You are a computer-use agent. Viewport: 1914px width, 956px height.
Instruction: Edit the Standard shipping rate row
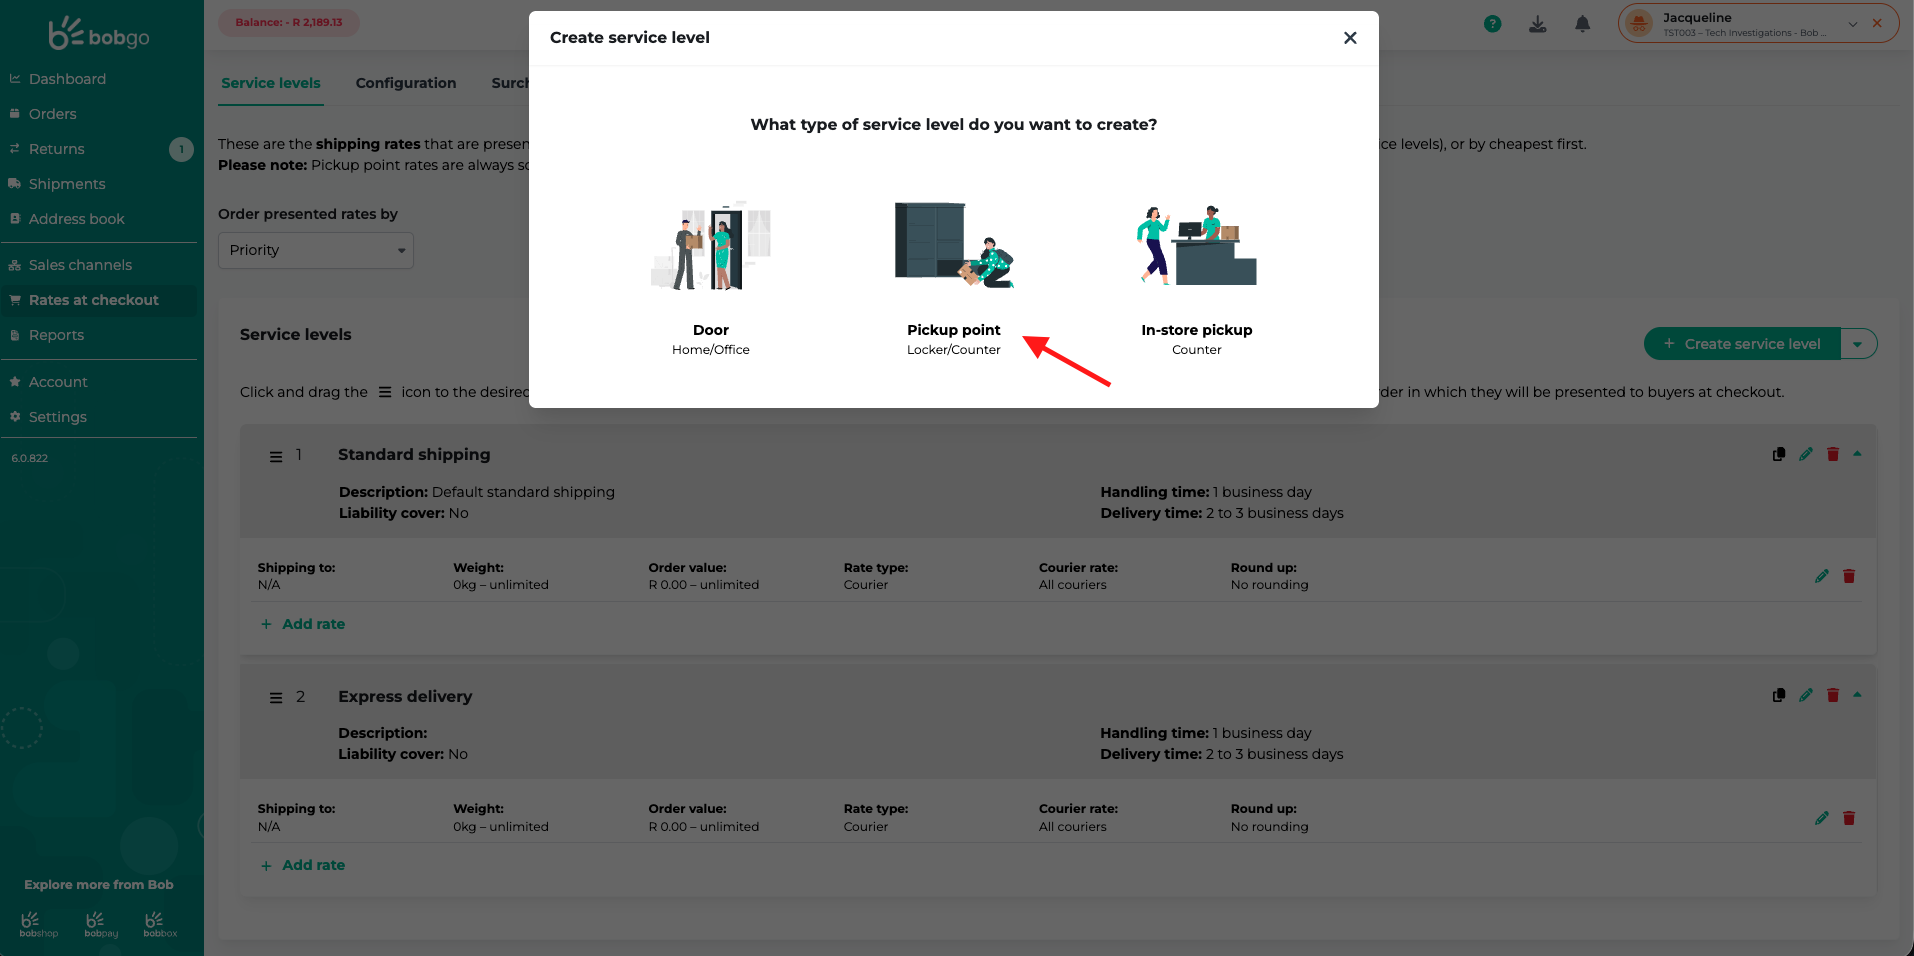(x=1822, y=576)
